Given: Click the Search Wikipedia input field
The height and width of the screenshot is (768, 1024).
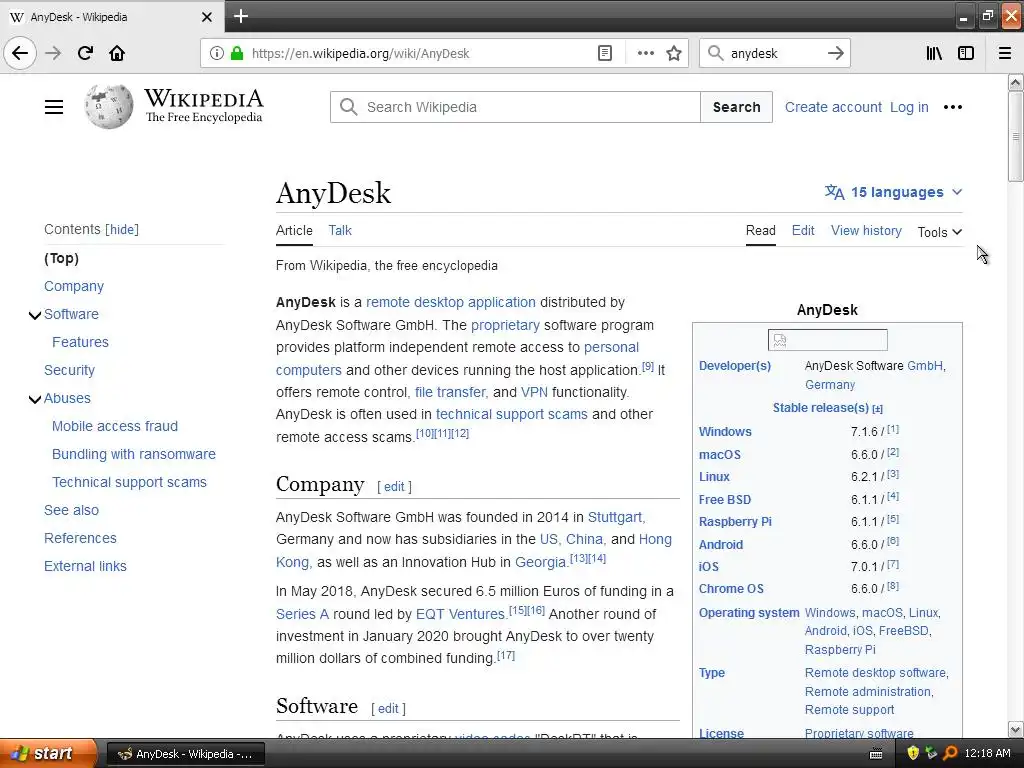Looking at the screenshot, I should tap(515, 107).
